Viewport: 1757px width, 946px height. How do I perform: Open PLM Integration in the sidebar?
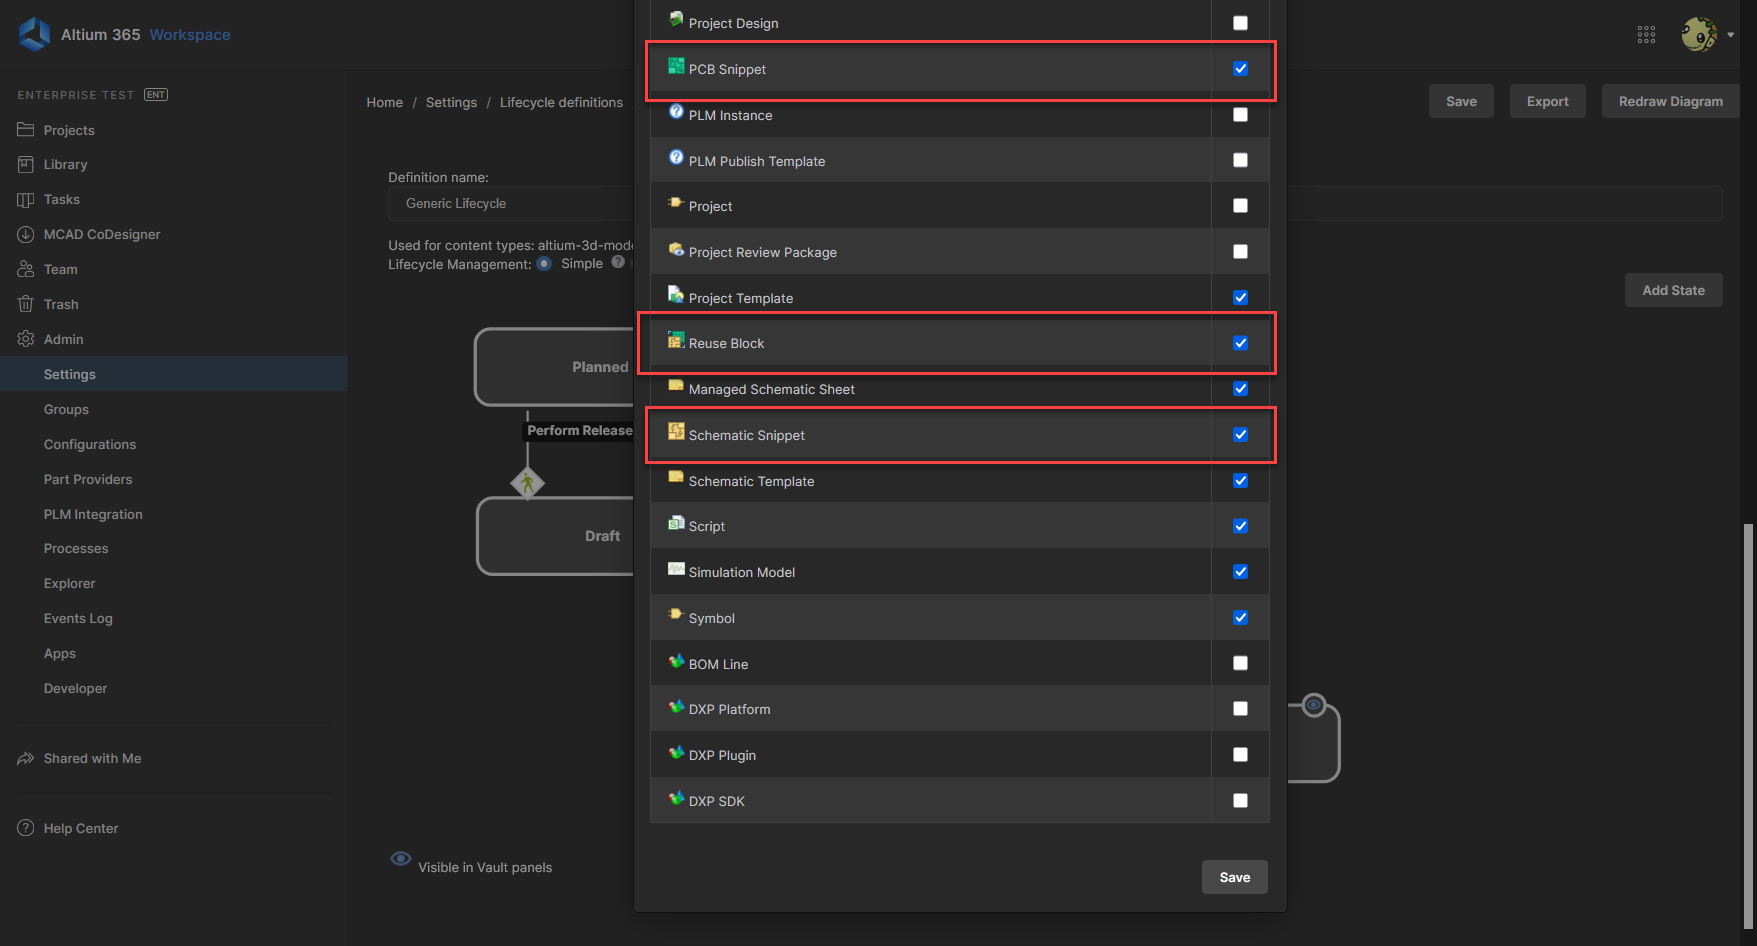click(x=93, y=514)
